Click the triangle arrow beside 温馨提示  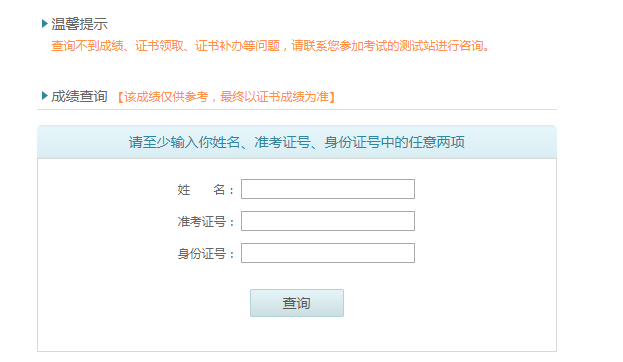pyautogui.click(x=44, y=24)
